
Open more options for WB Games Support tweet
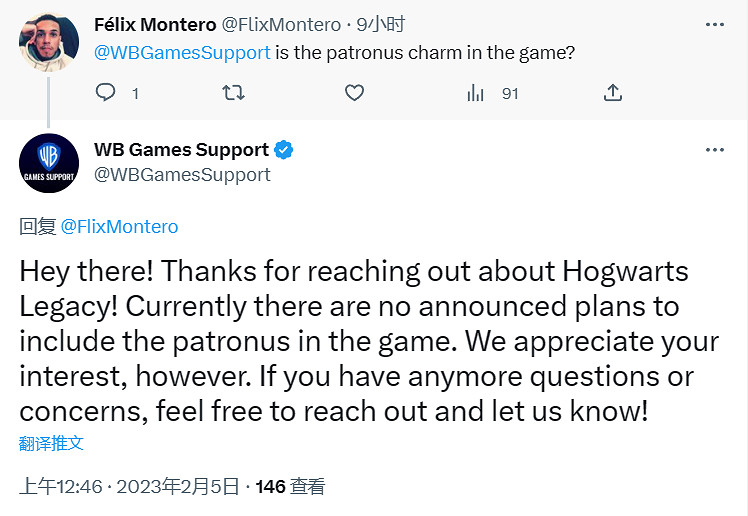point(714,150)
